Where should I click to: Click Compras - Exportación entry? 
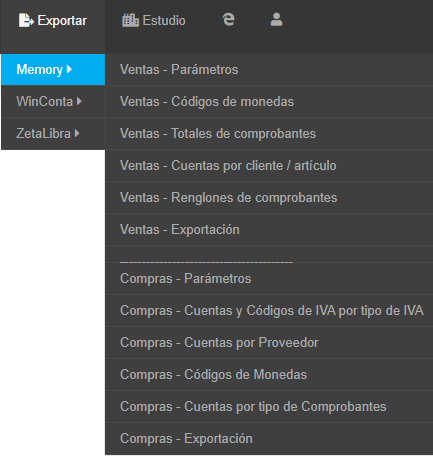click(x=269, y=438)
